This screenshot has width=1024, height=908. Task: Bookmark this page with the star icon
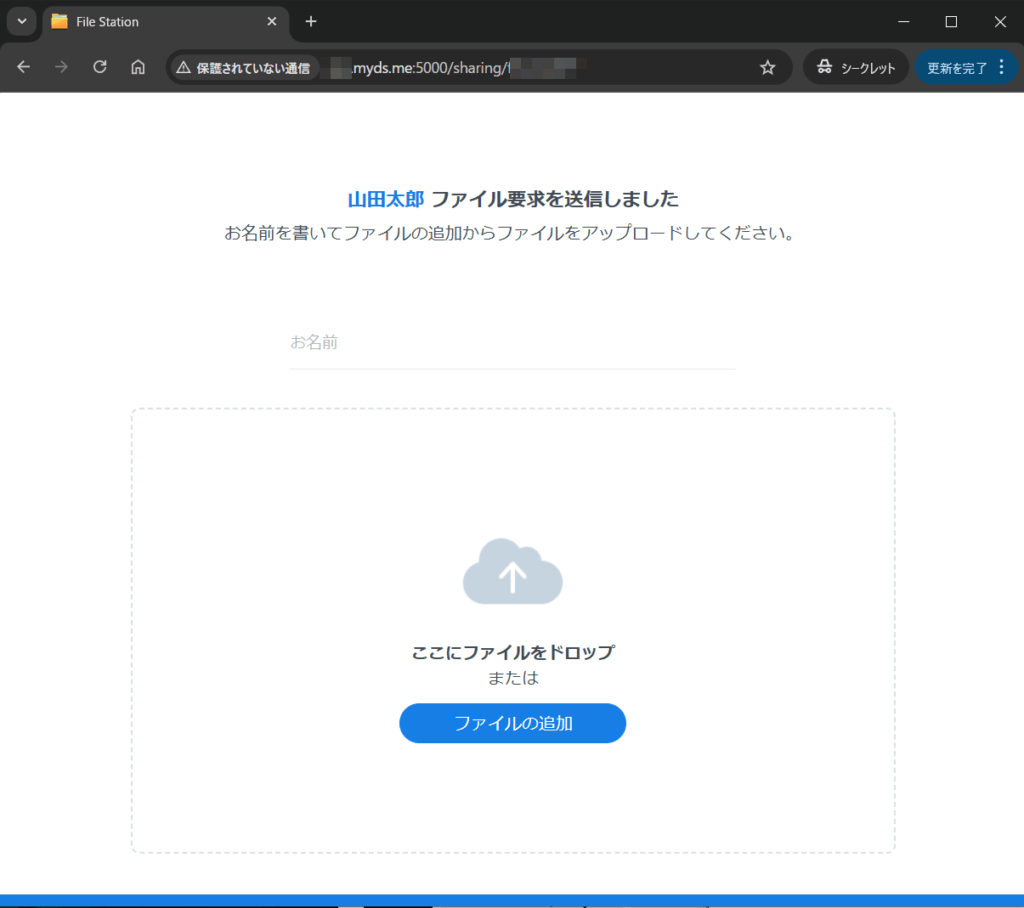(767, 67)
